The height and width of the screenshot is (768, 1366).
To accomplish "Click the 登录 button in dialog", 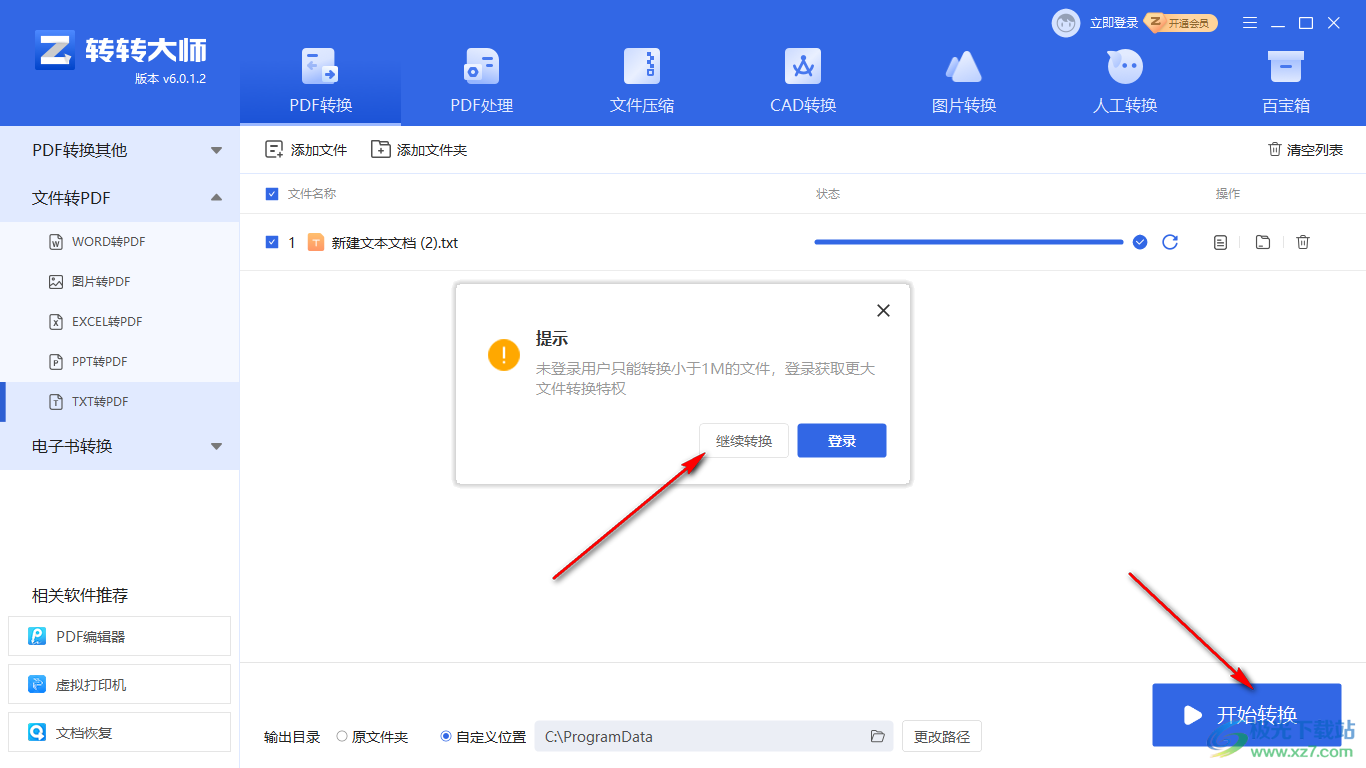I will [842, 441].
